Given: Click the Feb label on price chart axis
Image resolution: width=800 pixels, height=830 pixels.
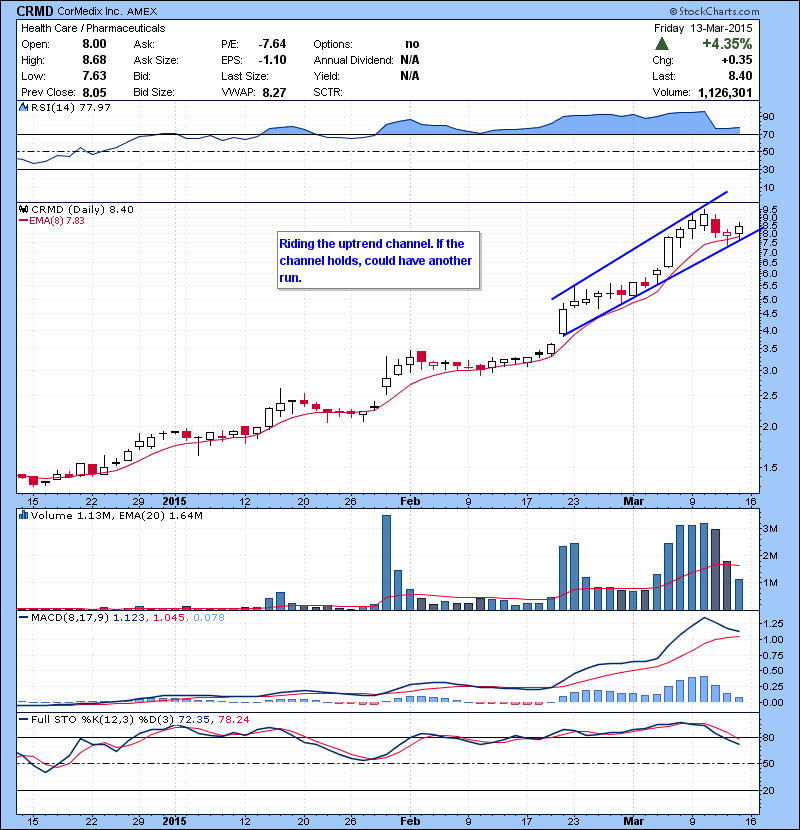Looking at the screenshot, I should tap(410, 501).
